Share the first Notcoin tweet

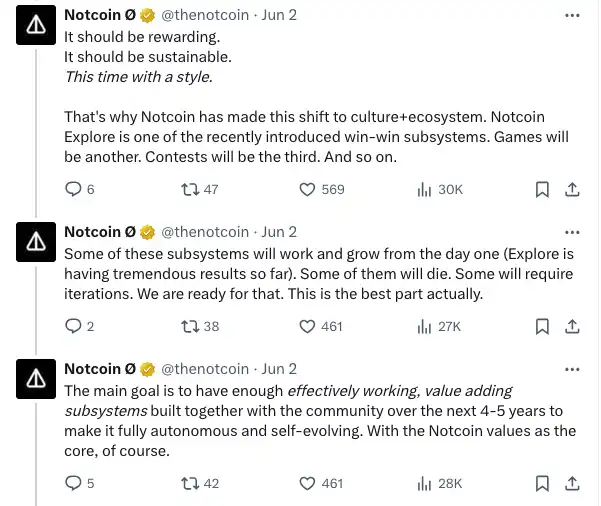pyautogui.click(x=572, y=189)
